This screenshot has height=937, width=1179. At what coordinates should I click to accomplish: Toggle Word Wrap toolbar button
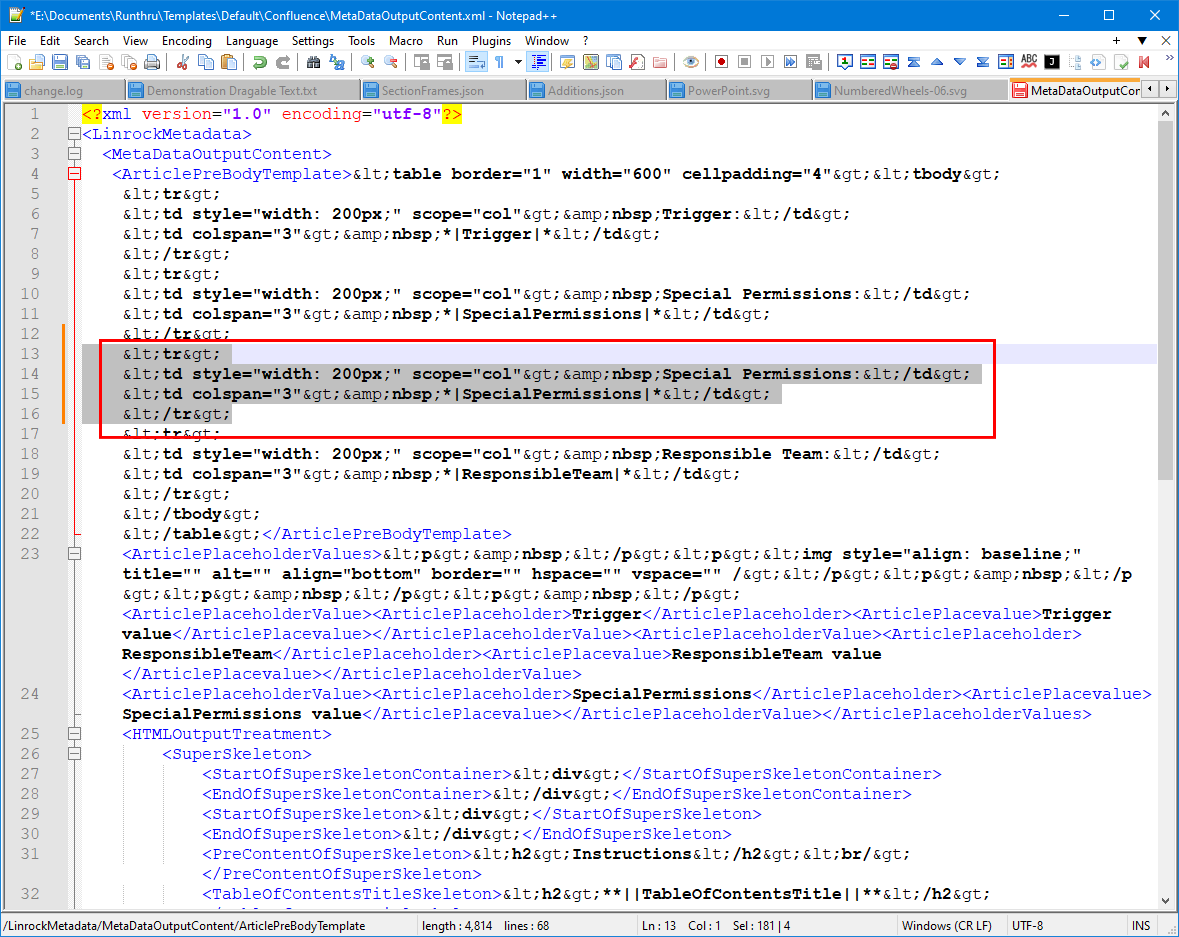point(476,62)
